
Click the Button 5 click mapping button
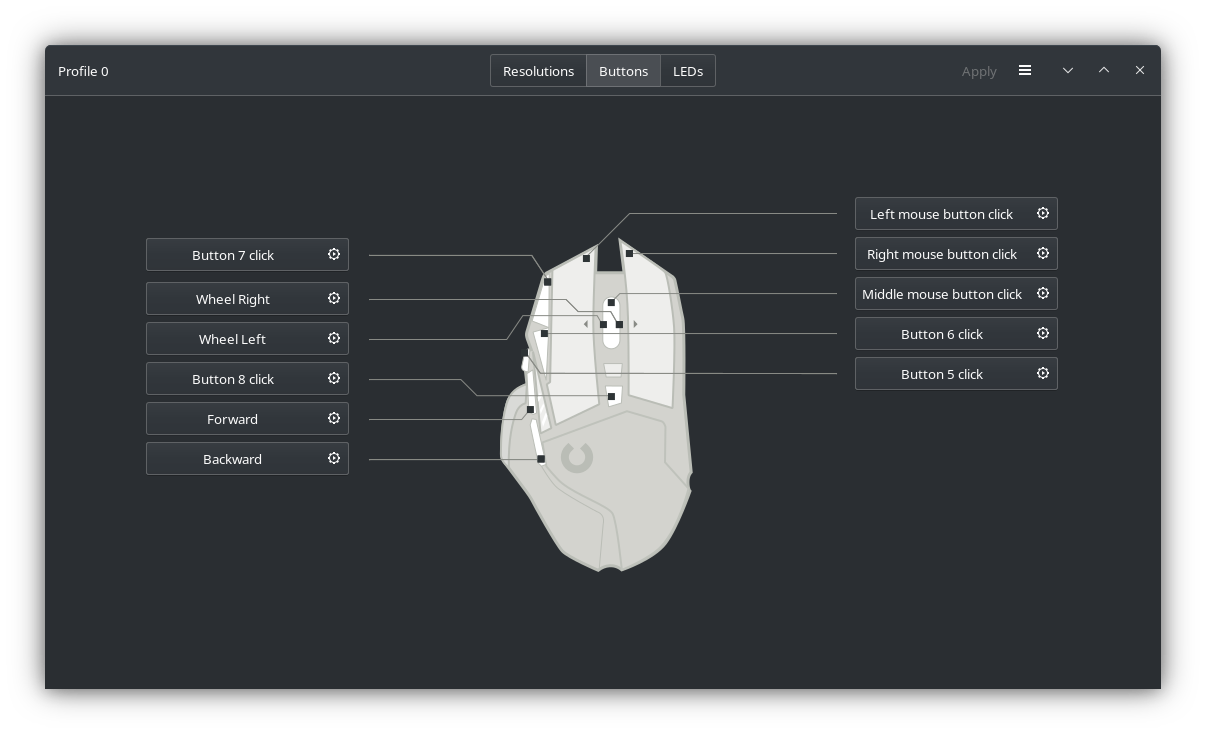click(x=956, y=374)
